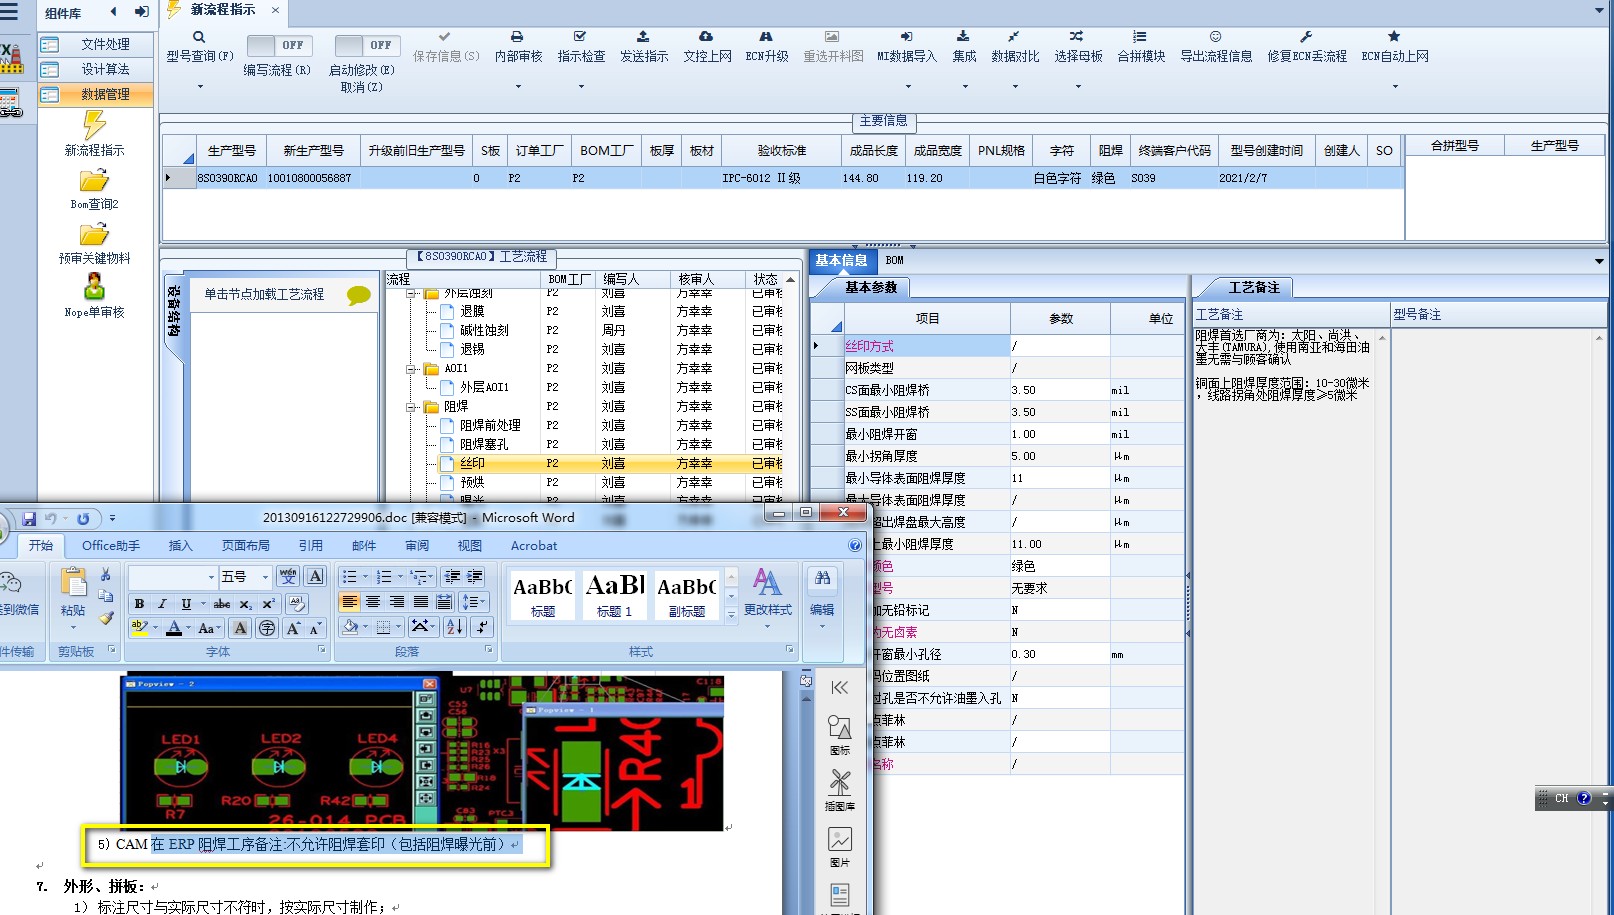The width and height of the screenshot is (1614, 915).
Task: Select the 基本信息 tab
Action: tap(841, 260)
